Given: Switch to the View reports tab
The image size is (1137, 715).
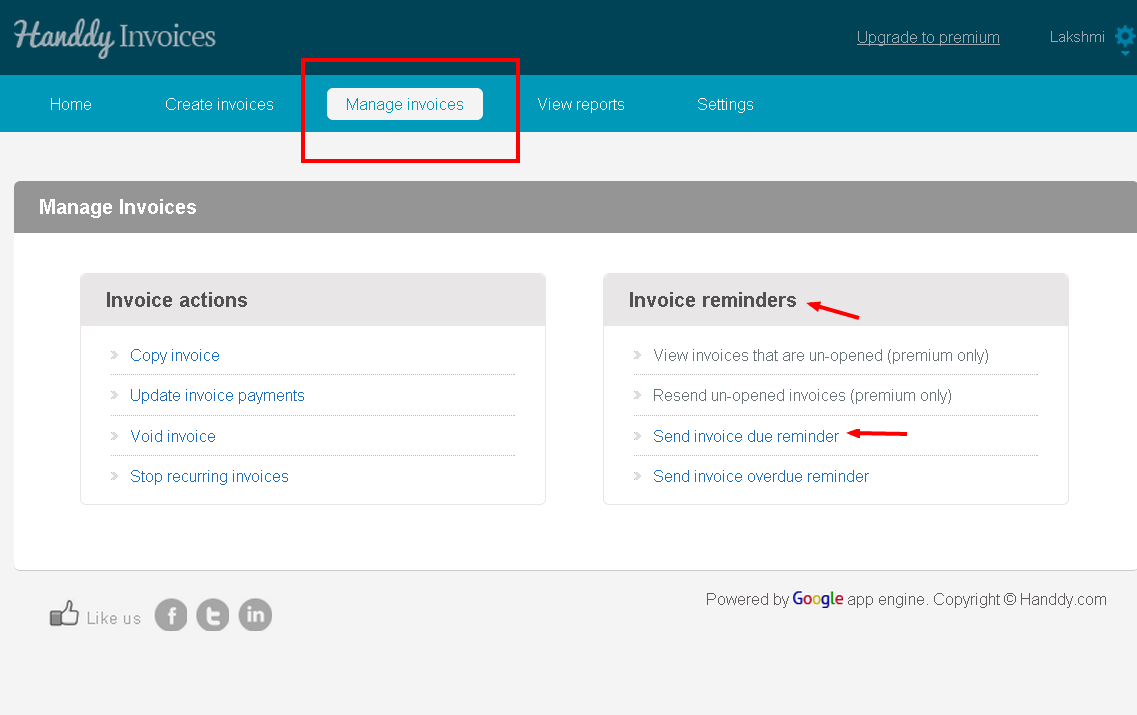Looking at the screenshot, I should coord(581,104).
